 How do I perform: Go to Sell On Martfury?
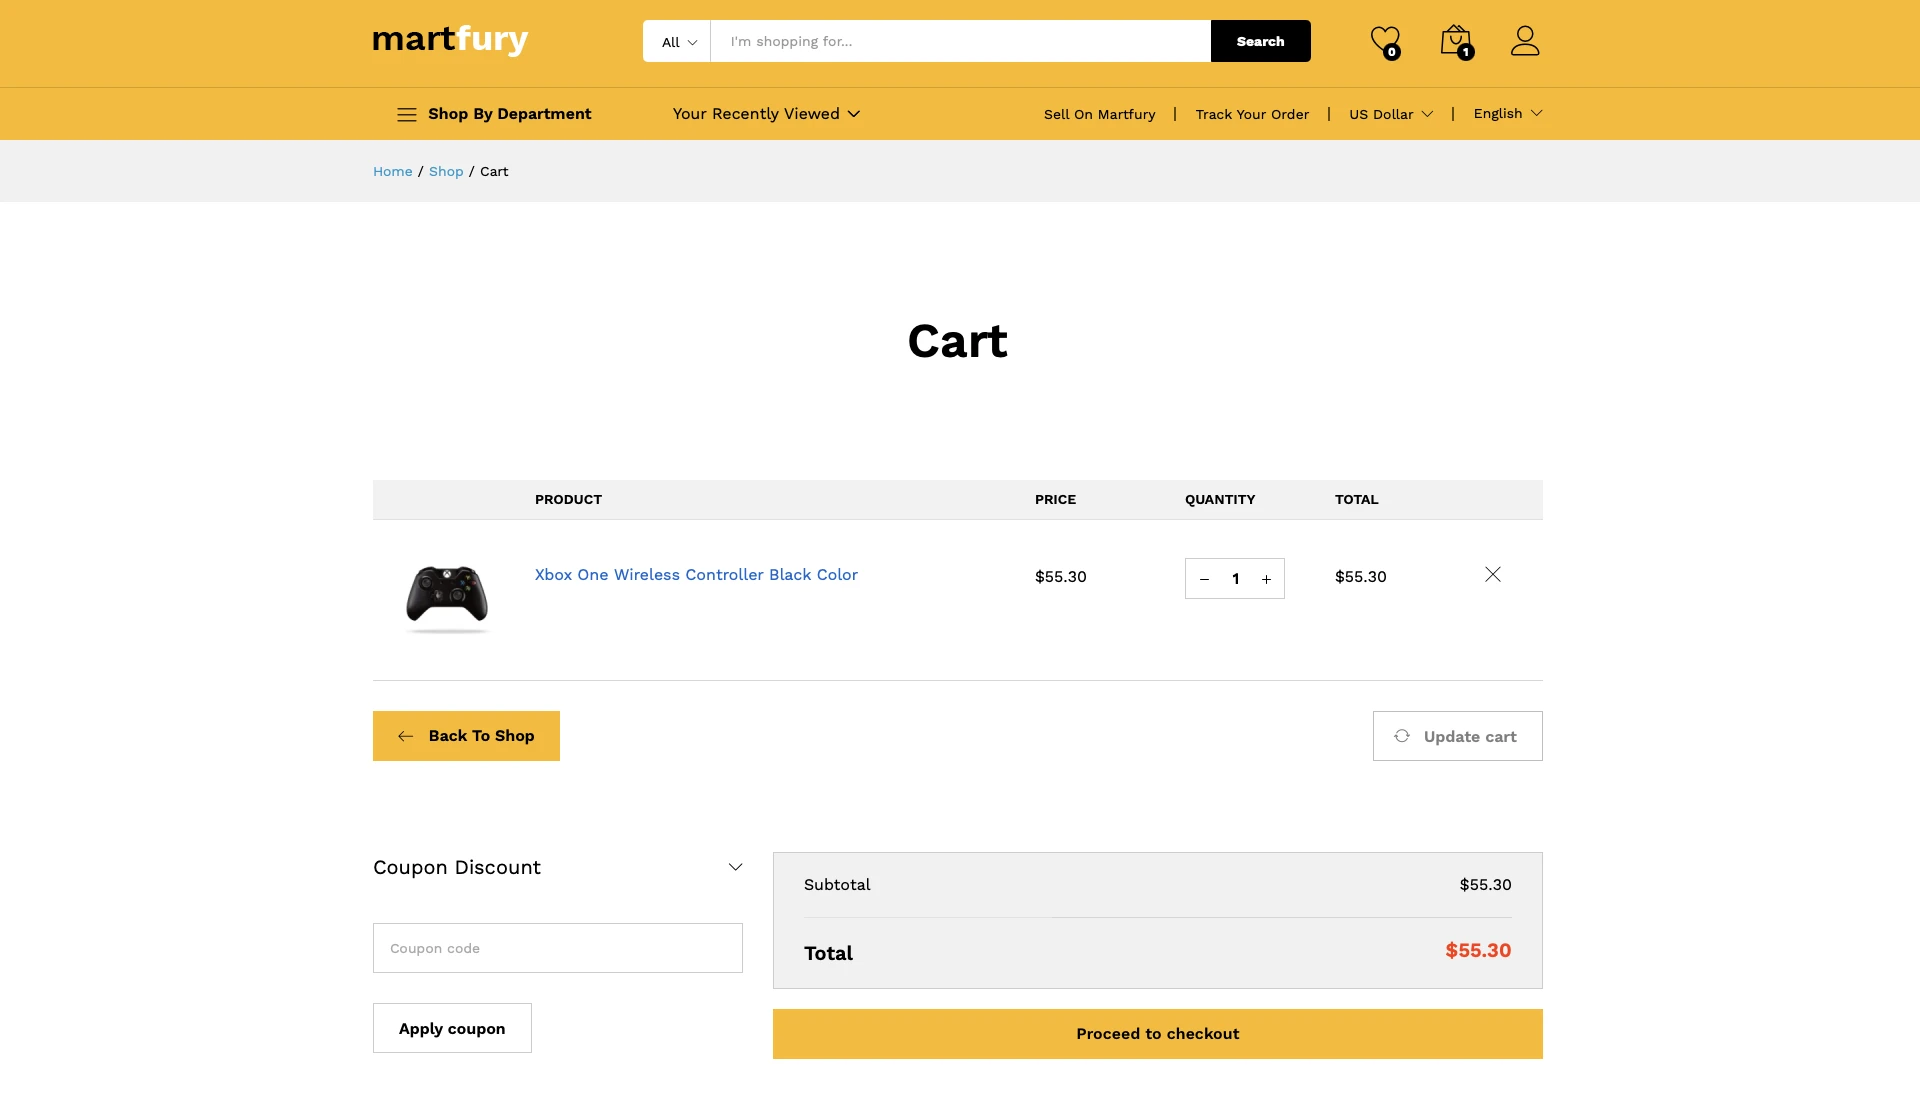click(x=1099, y=115)
